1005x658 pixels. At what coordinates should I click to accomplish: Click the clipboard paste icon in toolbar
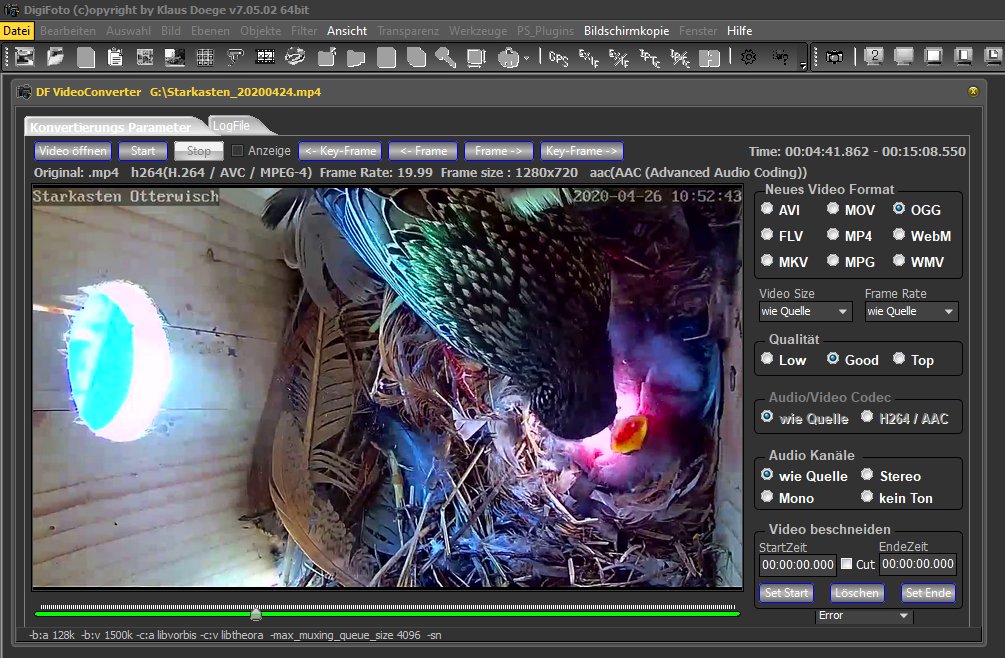(x=115, y=57)
